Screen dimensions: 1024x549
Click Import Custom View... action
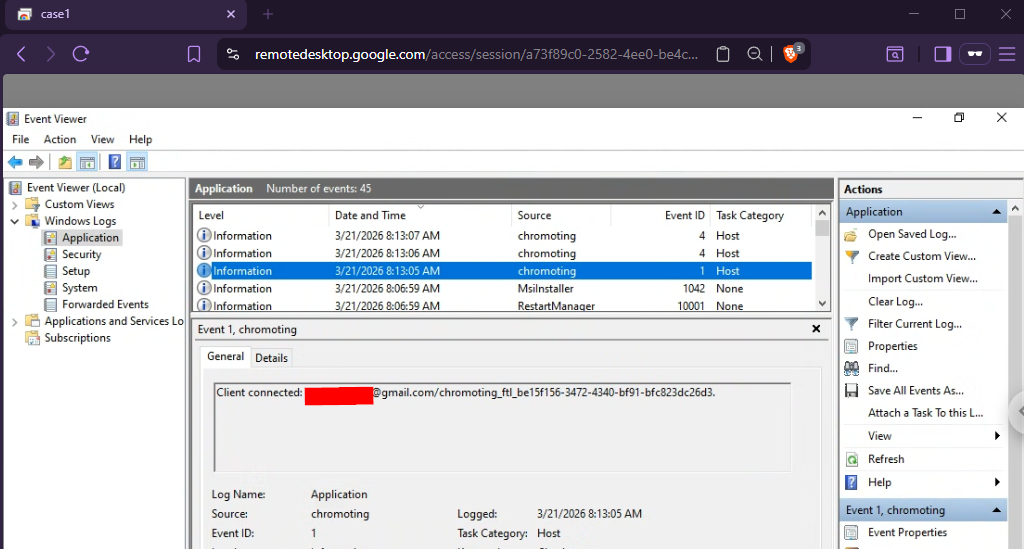(x=923, y=279)
